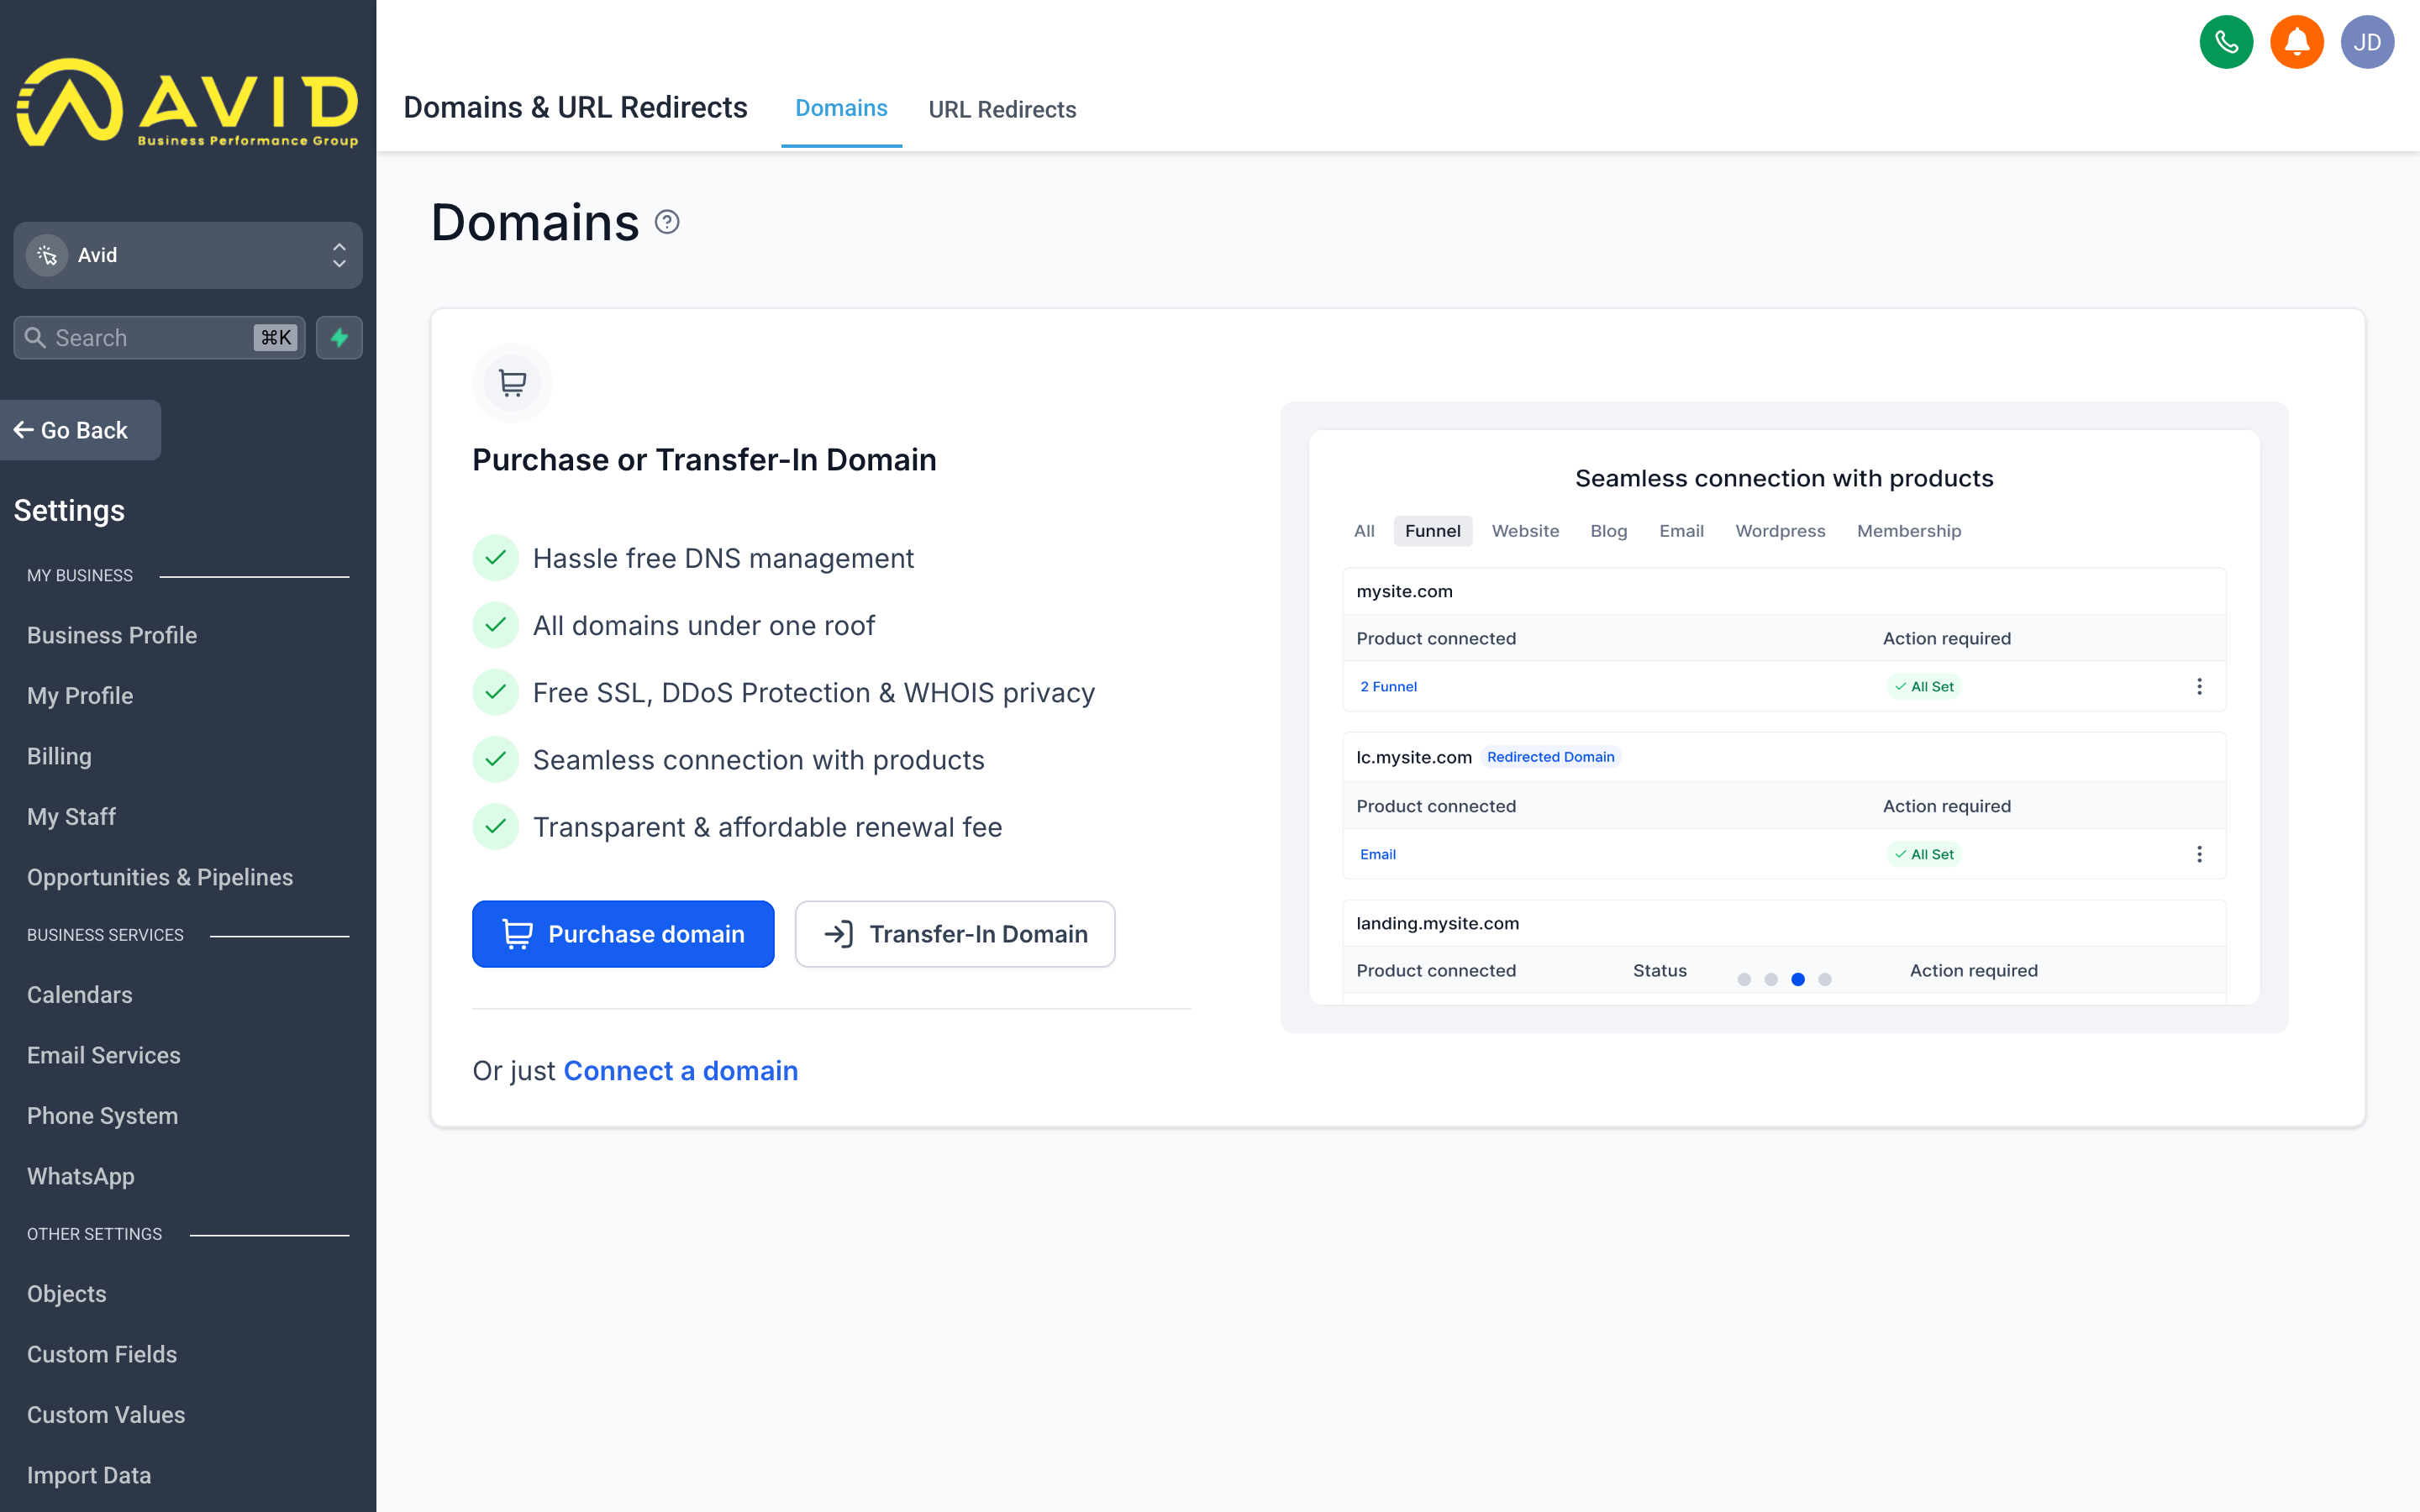Click the help icon beside Domains heading
Image resolution: width=2420 pixels, height=1512 pixels.
pos(667,222)
